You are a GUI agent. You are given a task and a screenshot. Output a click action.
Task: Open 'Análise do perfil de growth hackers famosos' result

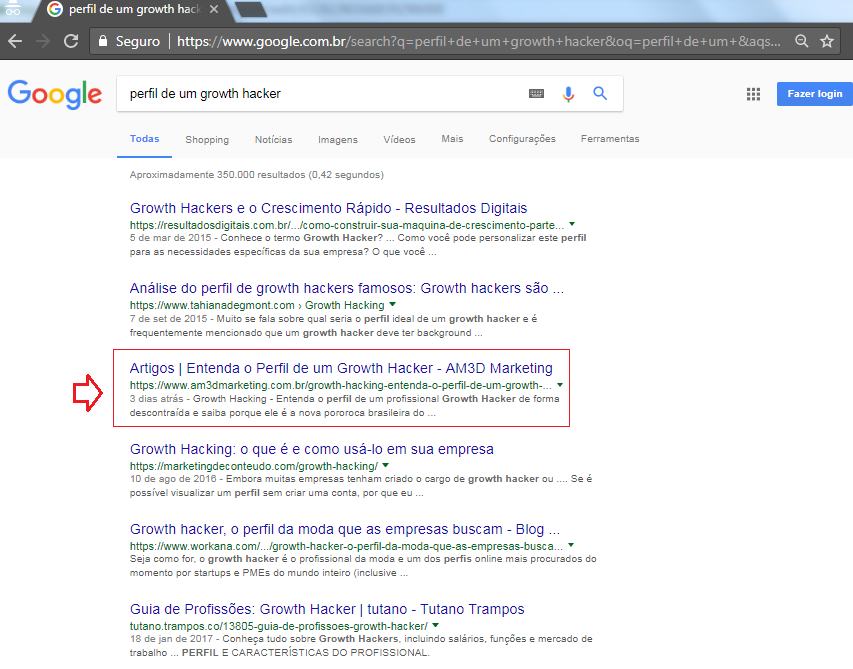[347, 288]
